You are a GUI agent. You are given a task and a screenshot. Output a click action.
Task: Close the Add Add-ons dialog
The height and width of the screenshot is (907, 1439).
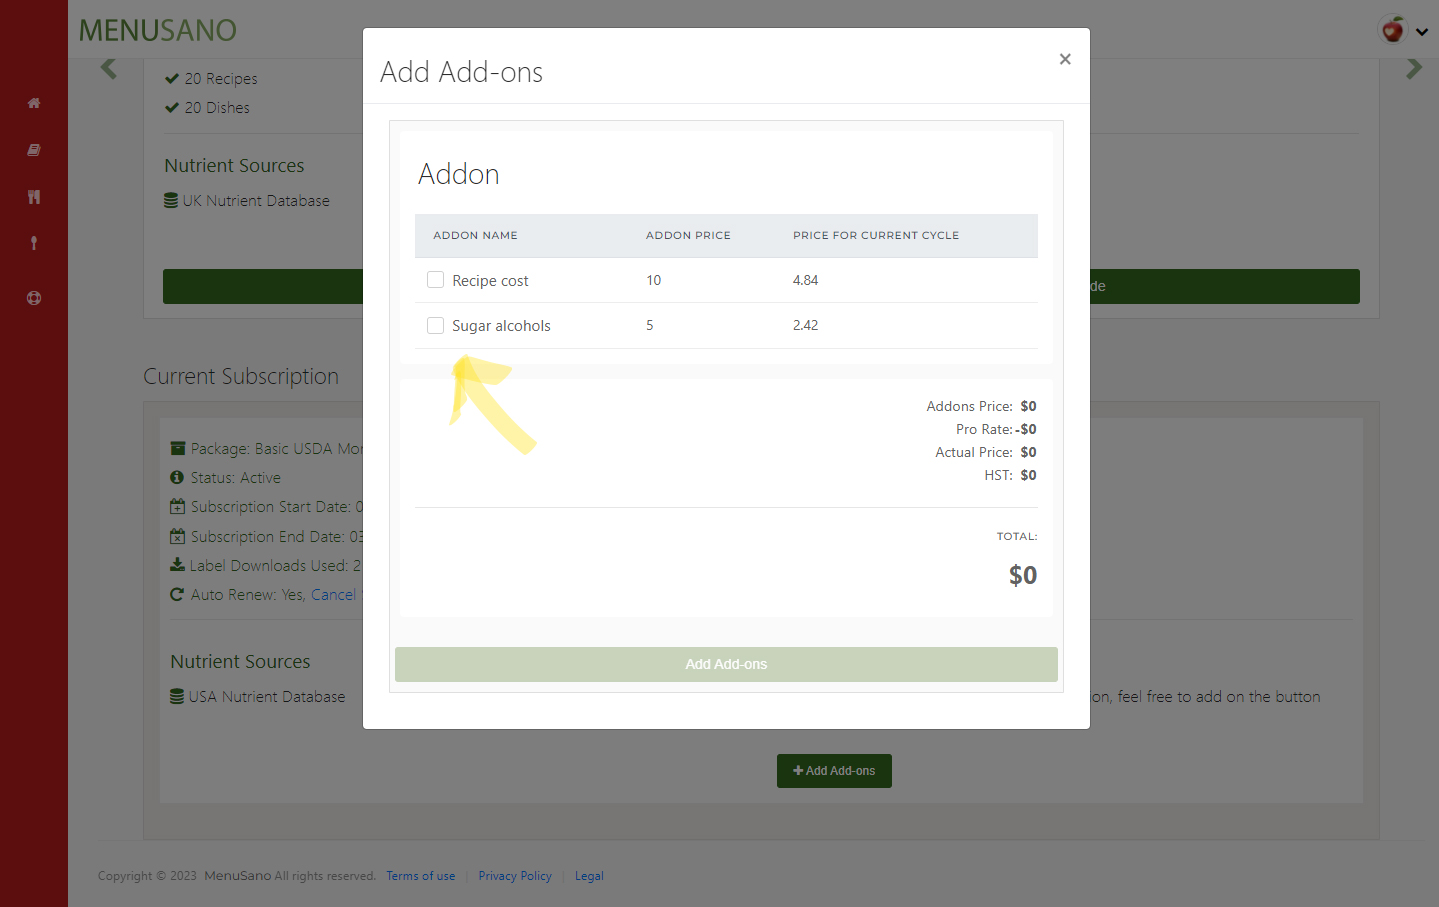[x=1065, y=59]
